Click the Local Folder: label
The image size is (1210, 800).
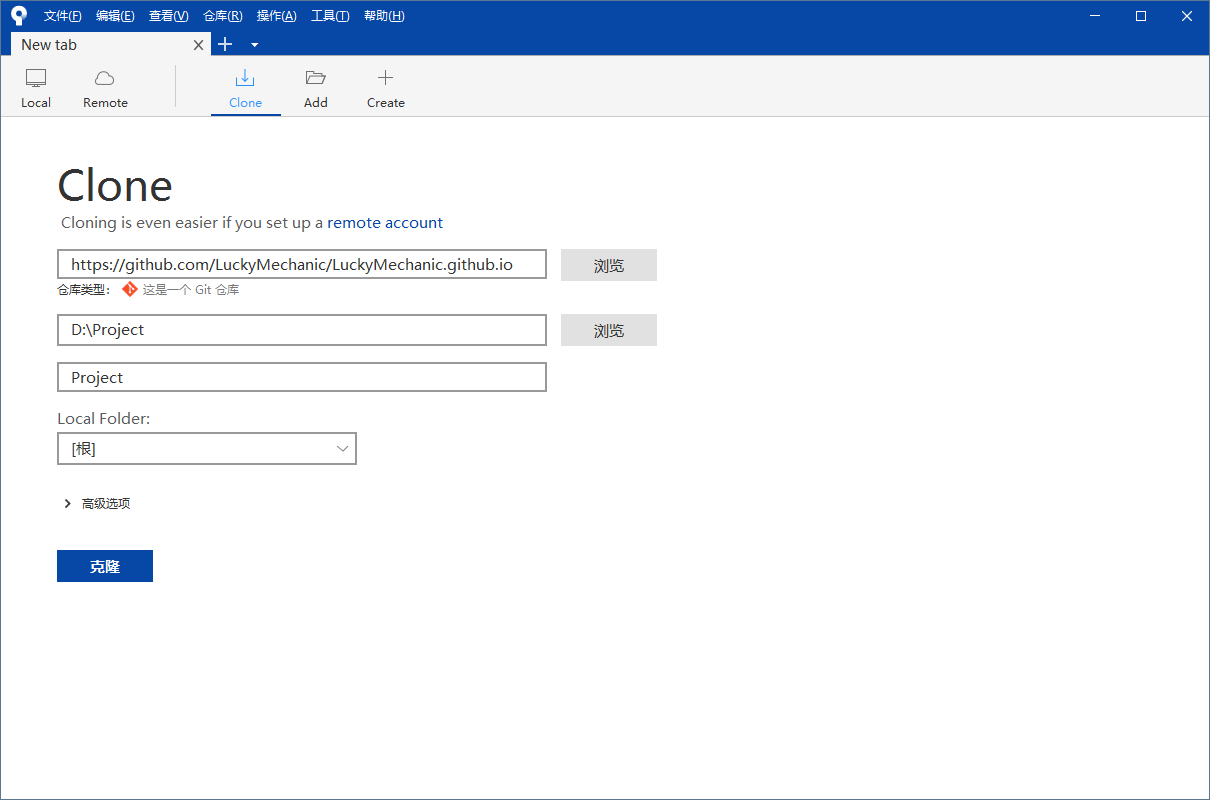104,418
